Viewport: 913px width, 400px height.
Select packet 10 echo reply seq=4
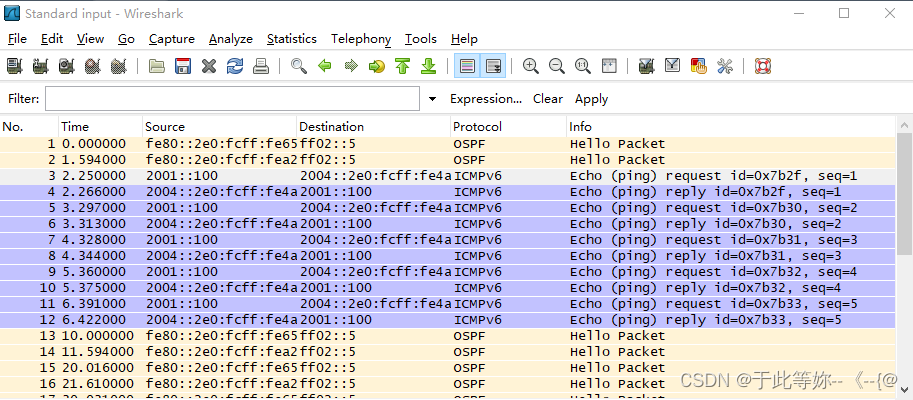pyautogui.click(x=447, y=288)
